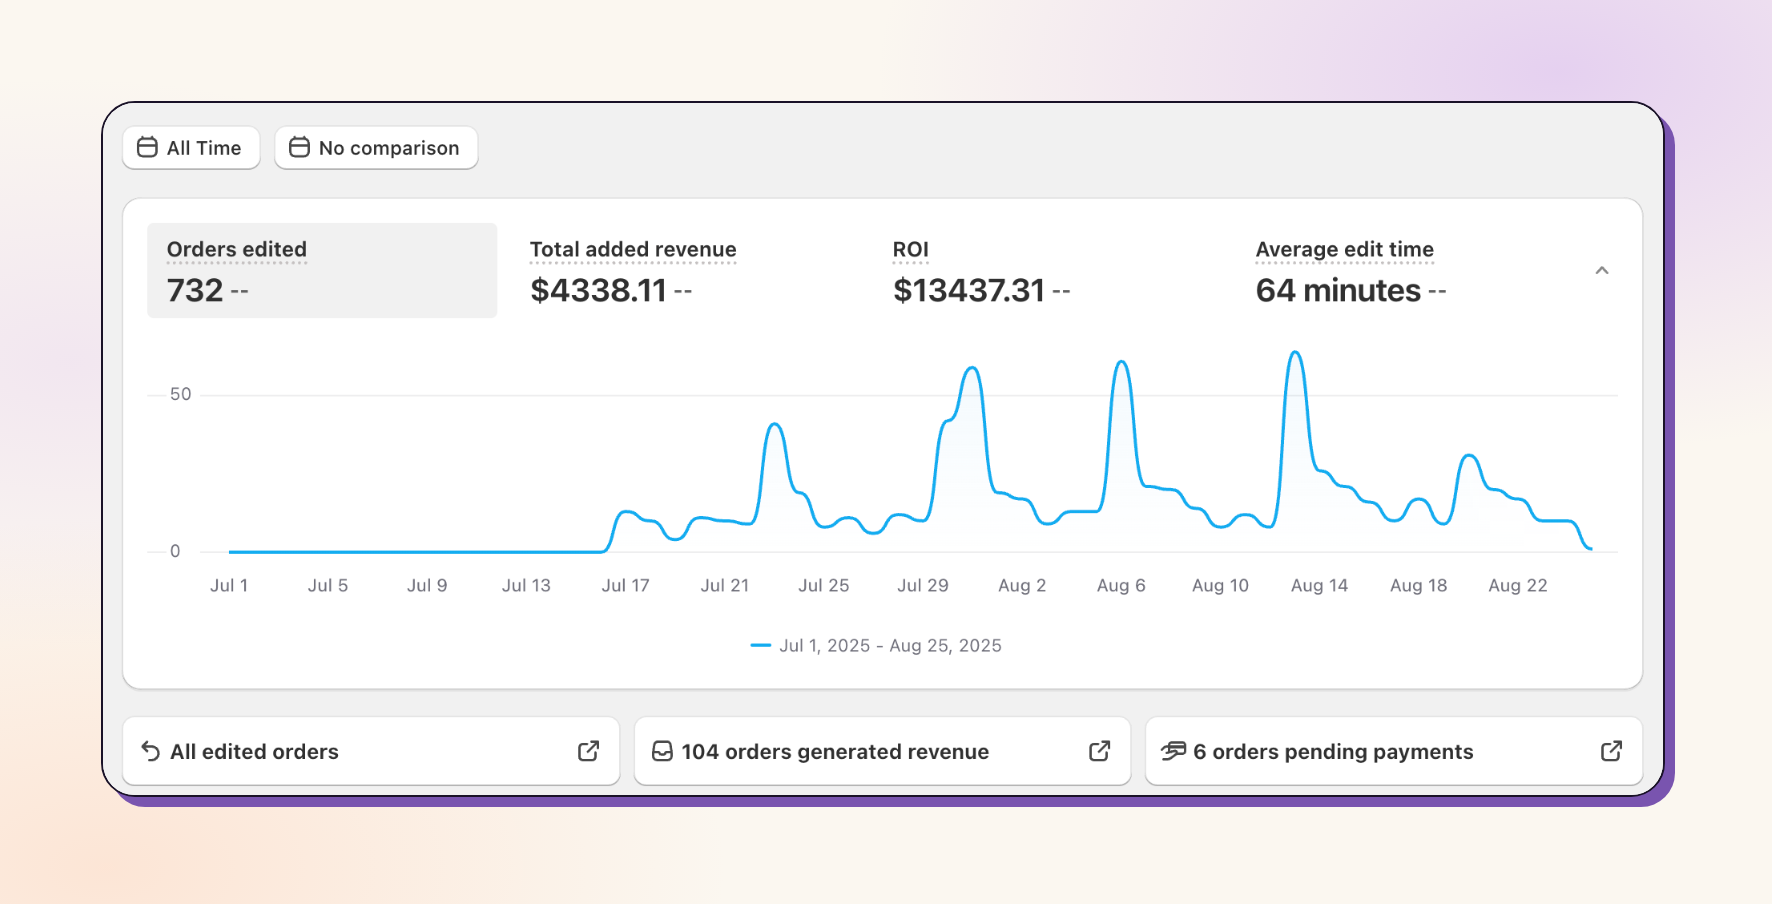1772x904 pixels.
Task: Click the $4338.11 revenue value
Action: (598, 290)
